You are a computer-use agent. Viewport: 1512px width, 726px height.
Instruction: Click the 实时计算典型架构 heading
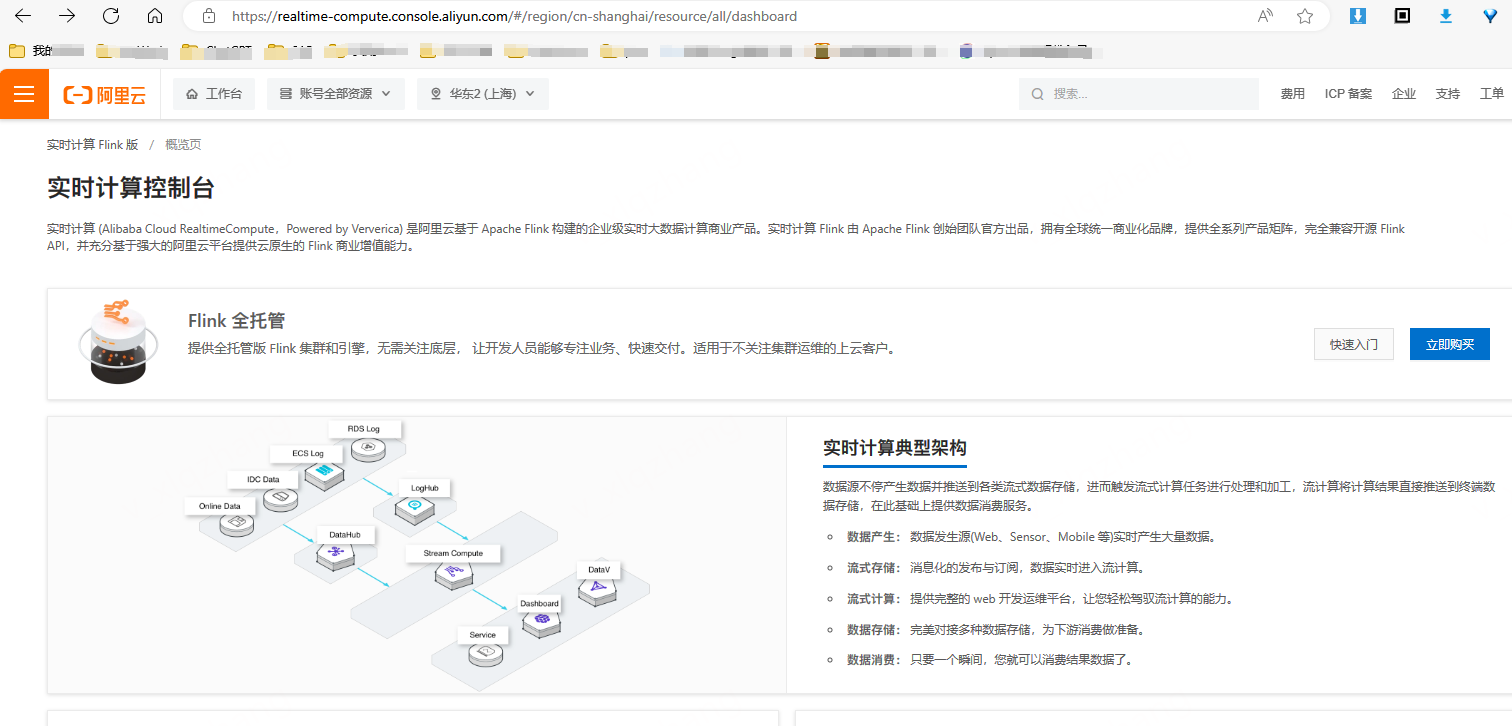pyautogui.click(x=895, y=448)
